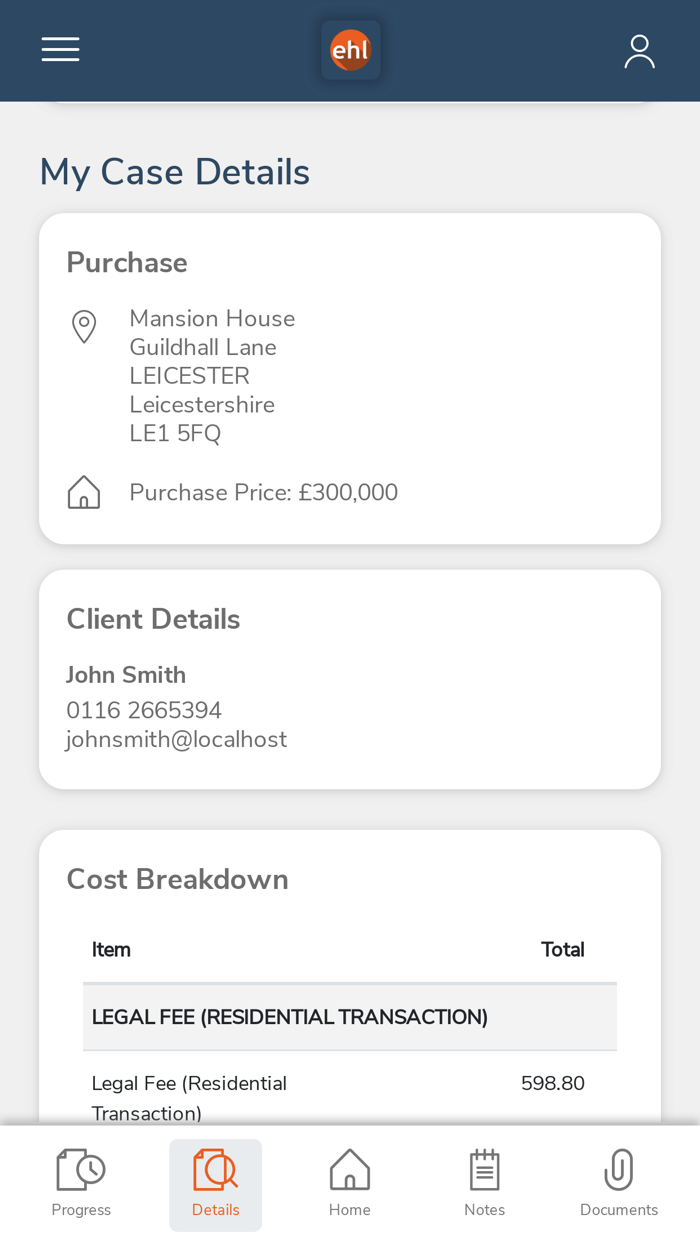Click the Total column header
The width and height of the screenshot is (700, 1244).
pos(563,949)
